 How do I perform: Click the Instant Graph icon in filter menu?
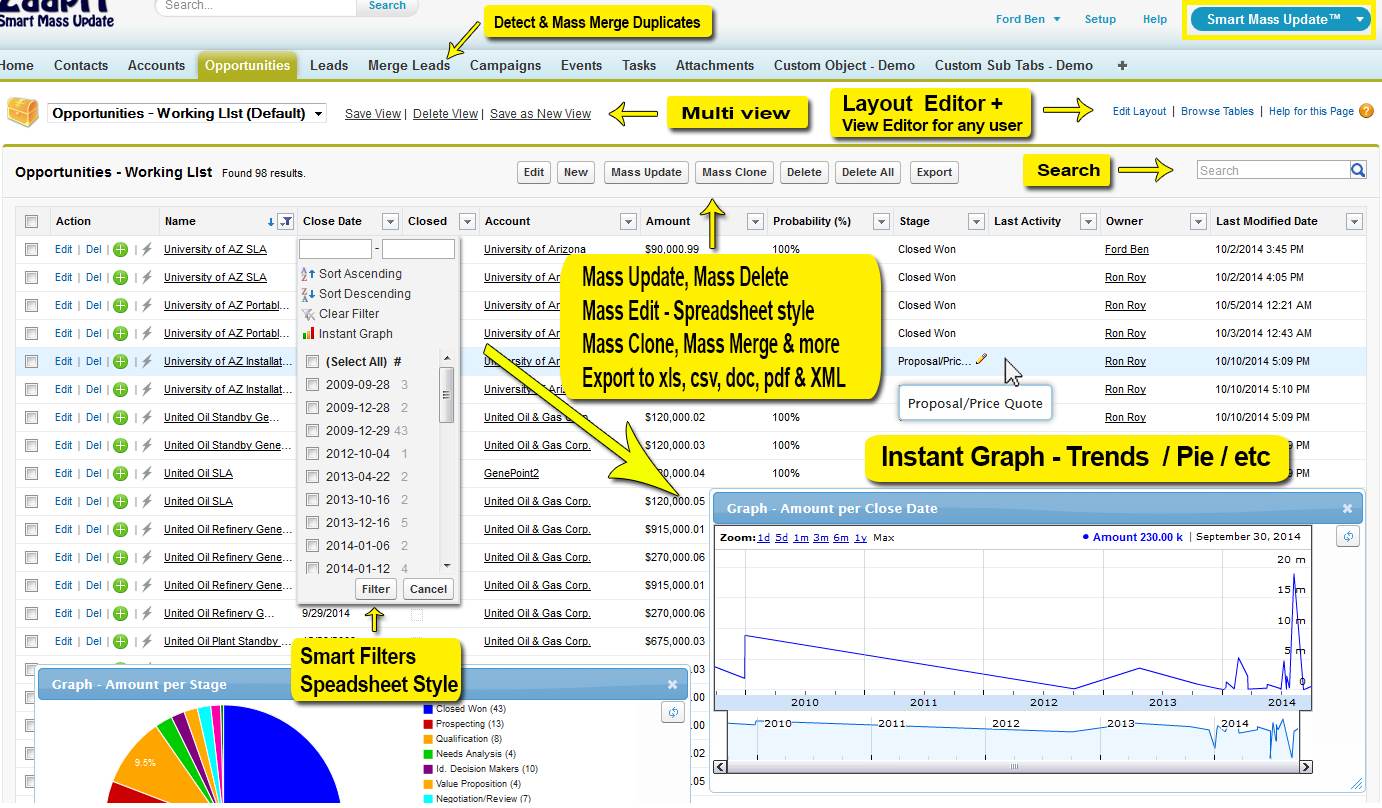309,333
